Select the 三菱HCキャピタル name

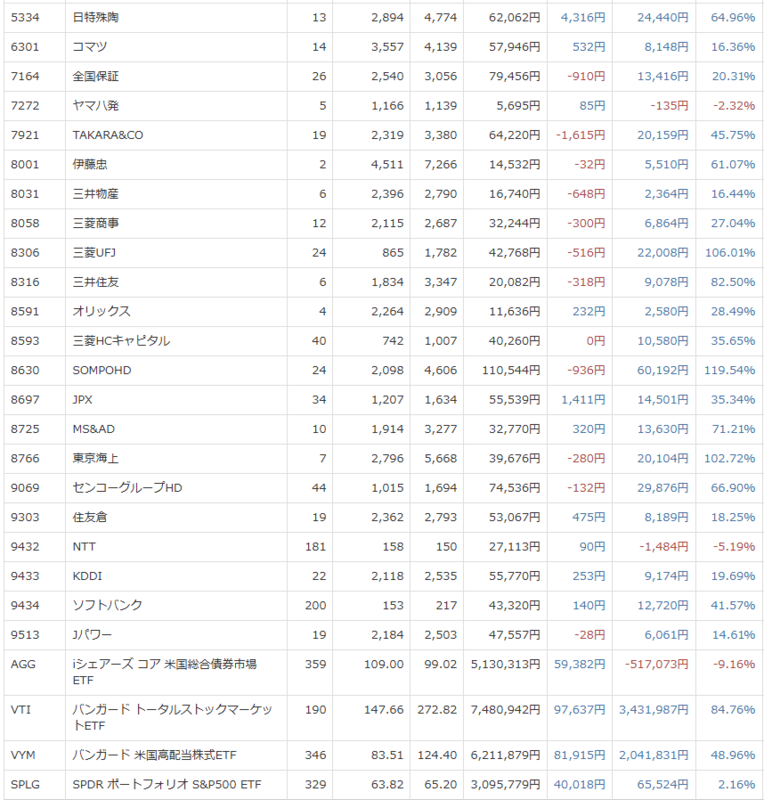point(121,341)
